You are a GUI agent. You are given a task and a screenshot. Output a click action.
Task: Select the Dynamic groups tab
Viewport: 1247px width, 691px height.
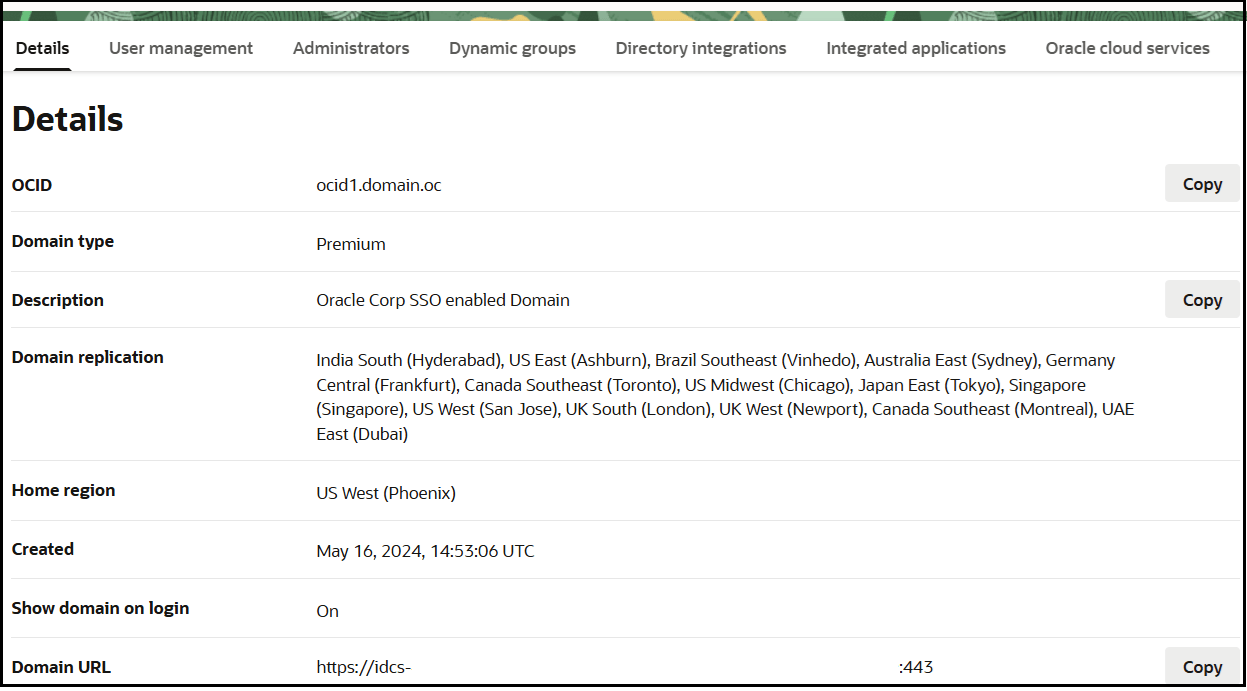pyautogui.click(x=512, y=47)
